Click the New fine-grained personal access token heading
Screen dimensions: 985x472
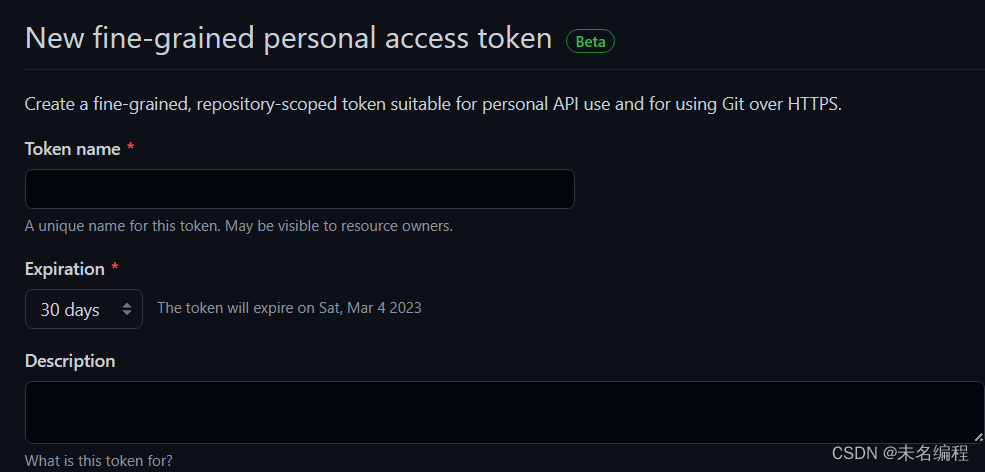pyautogui.click(x=288, y=39)
